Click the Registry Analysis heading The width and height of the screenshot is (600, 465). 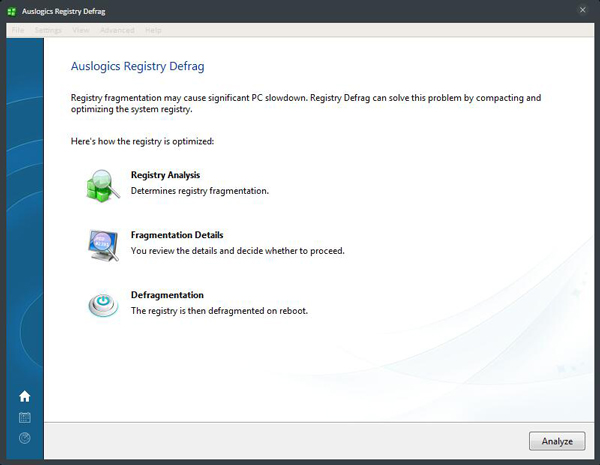tap(165, 175)
